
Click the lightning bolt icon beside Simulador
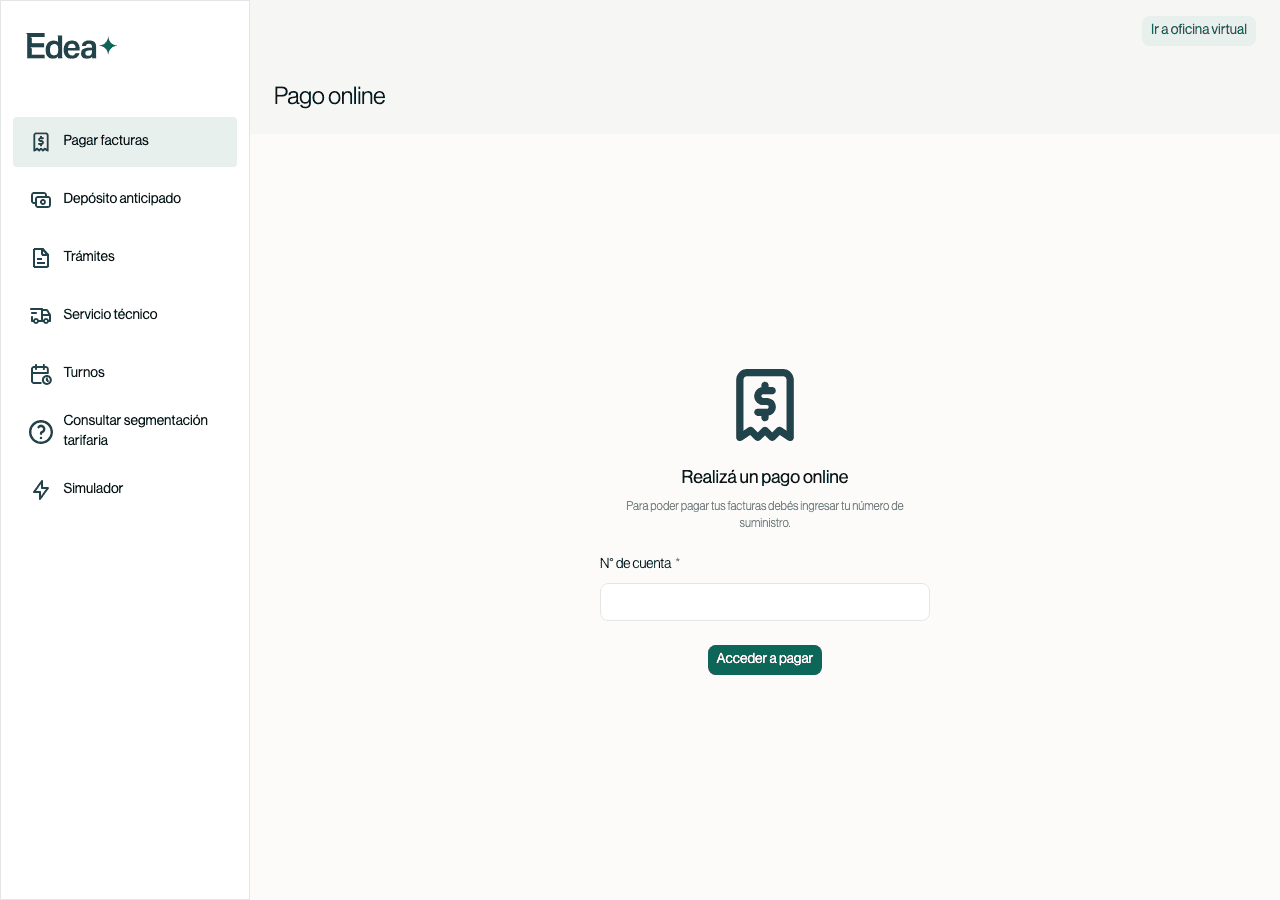click(x=41, y=490)
